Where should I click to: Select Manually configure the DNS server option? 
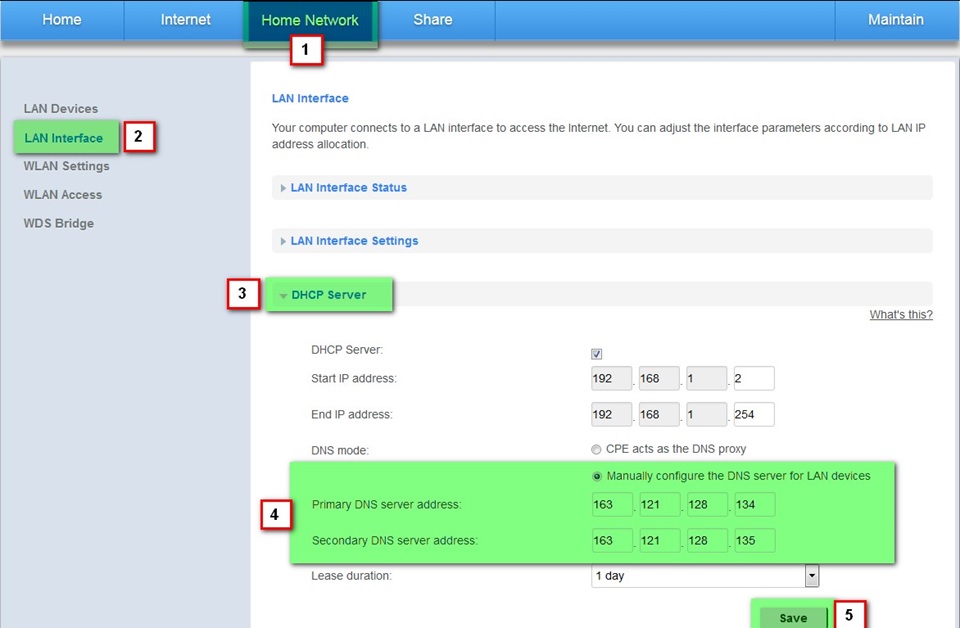coord(597,476)
